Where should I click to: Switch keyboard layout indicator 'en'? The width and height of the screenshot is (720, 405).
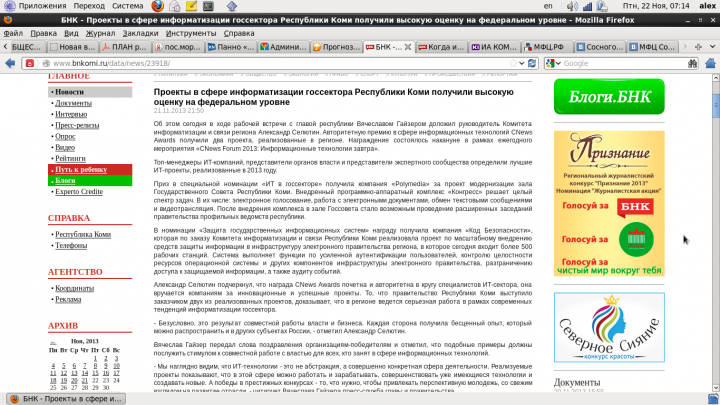548,6
